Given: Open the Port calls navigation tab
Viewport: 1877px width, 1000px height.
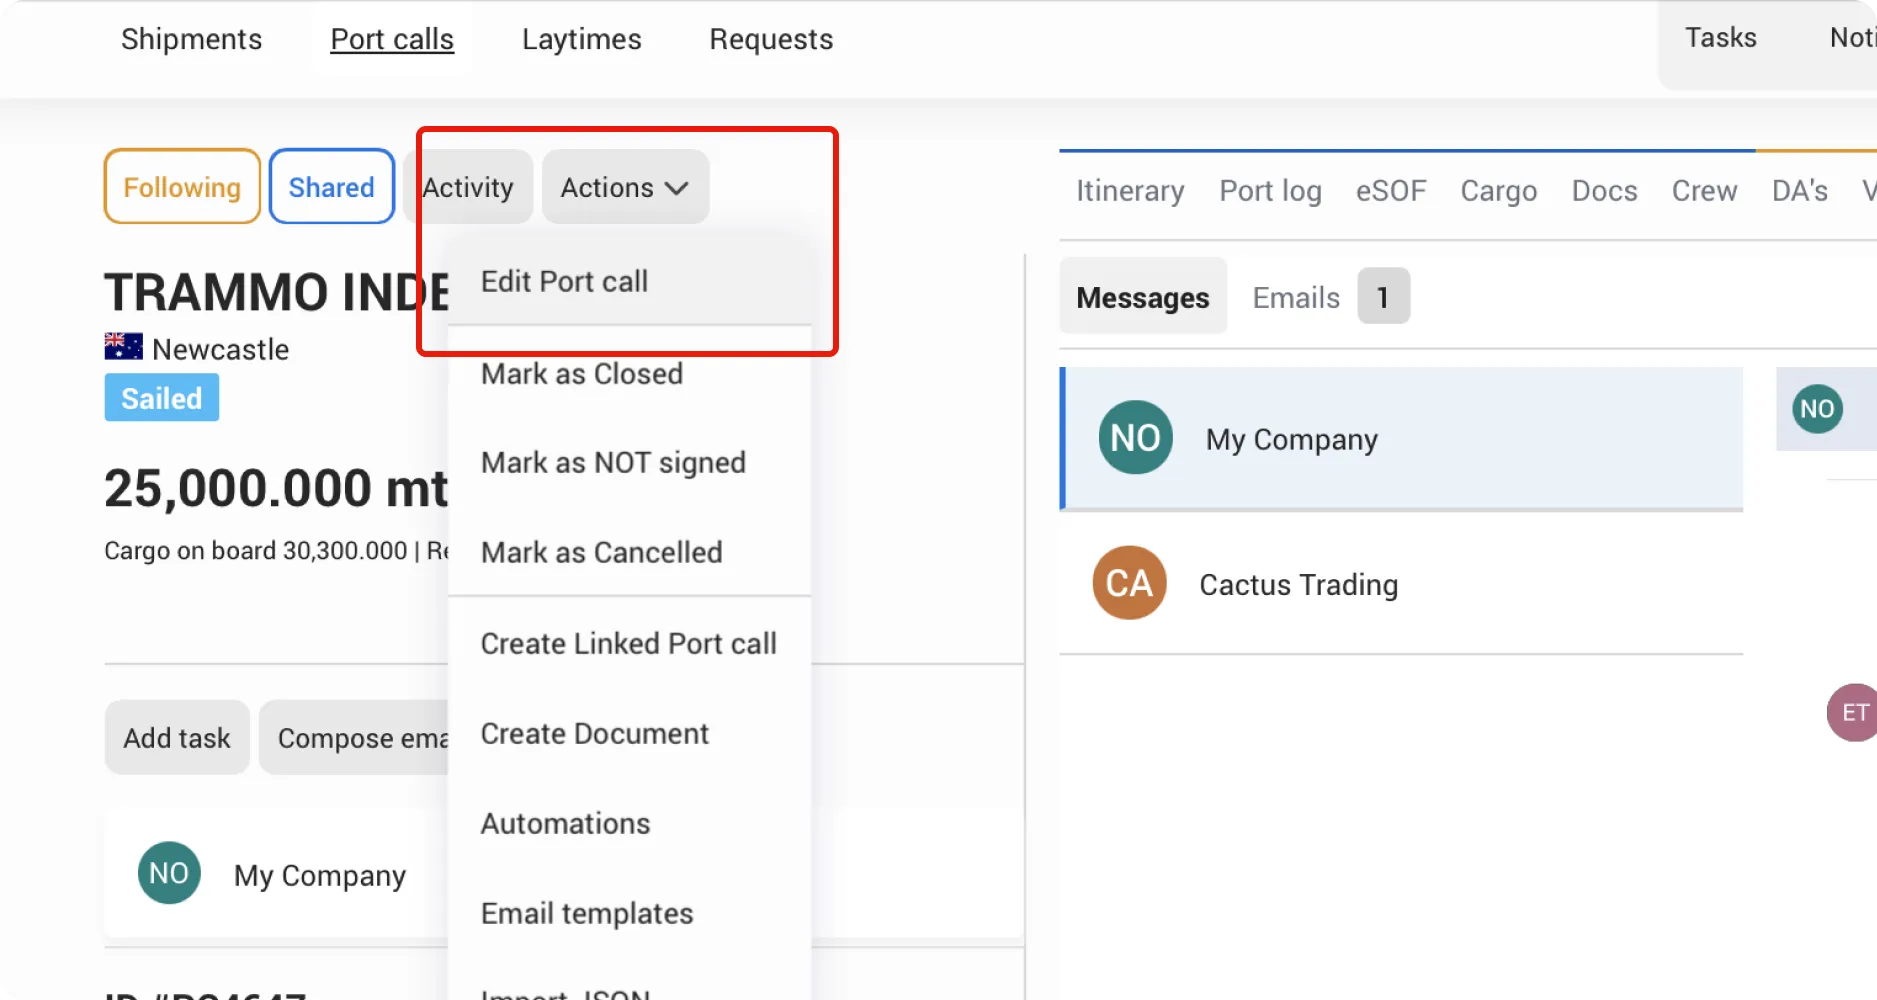Looking at the screenshot, I should (392, 39).
